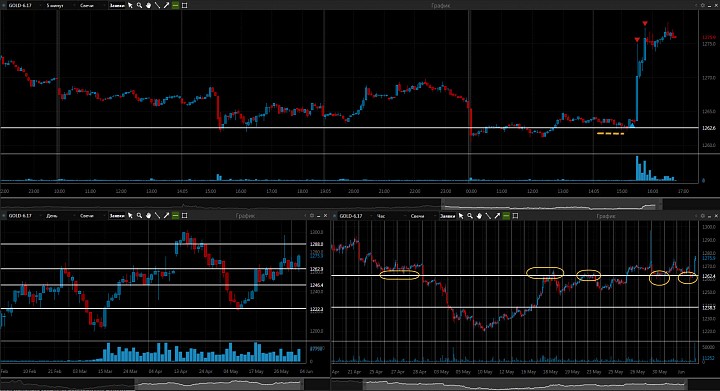Activate the zoom magnifier in the daily chart
The image size is (720, 391).
tap(139, 215)
